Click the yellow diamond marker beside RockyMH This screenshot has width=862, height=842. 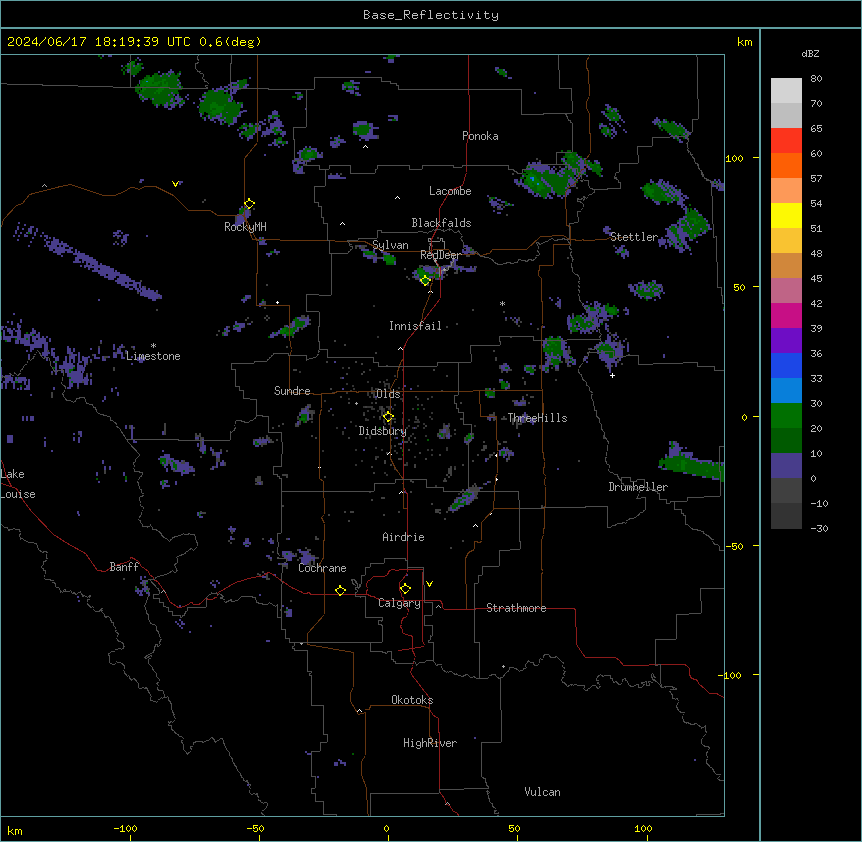(250, 204)
